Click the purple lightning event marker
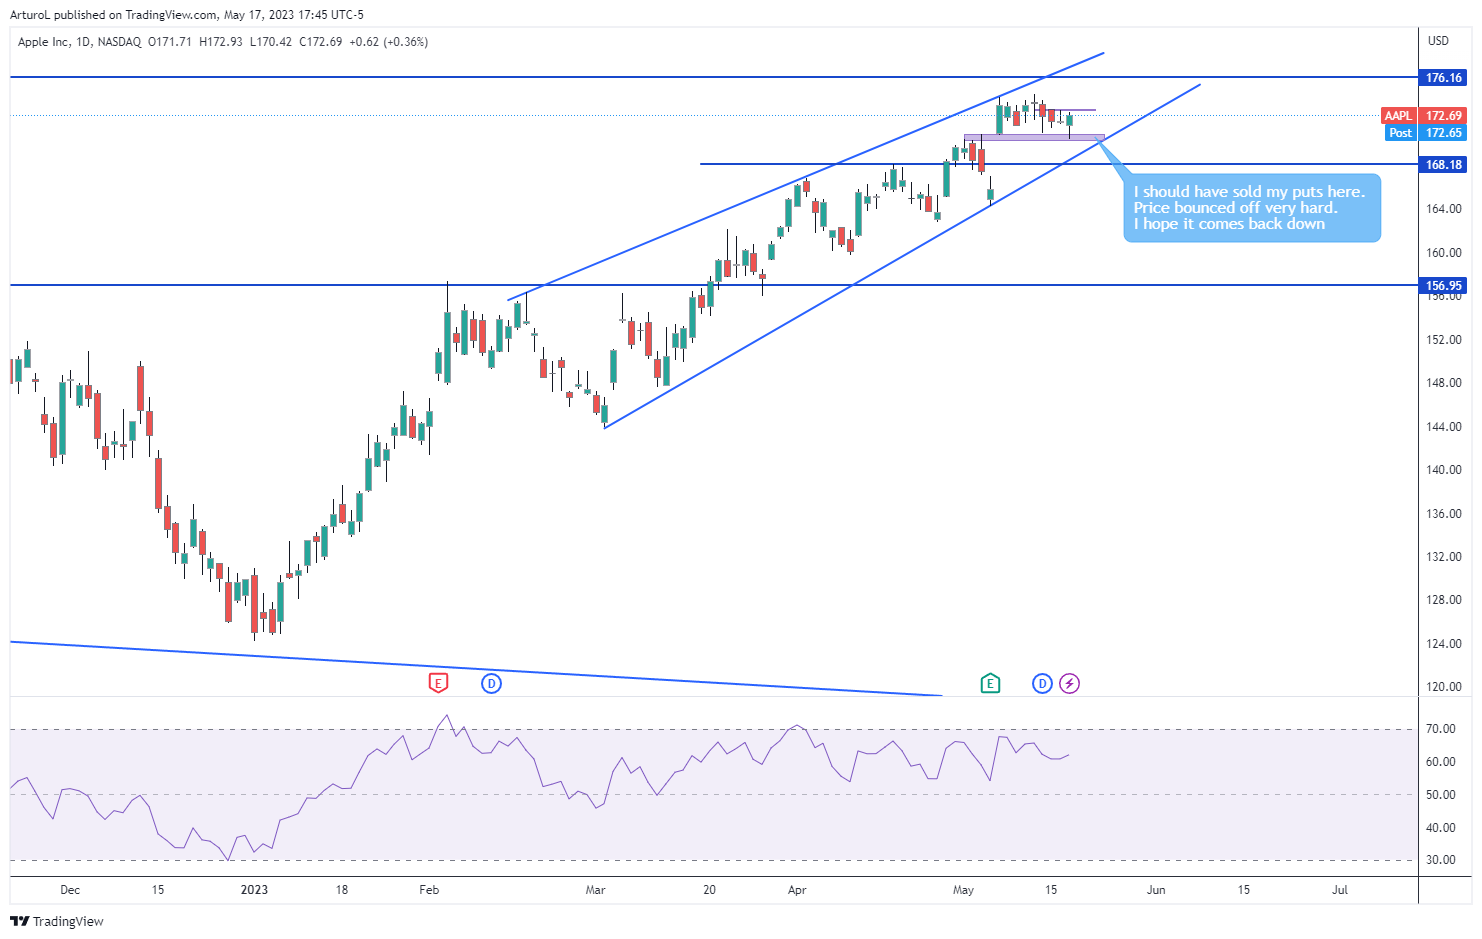 (1070, 683)
